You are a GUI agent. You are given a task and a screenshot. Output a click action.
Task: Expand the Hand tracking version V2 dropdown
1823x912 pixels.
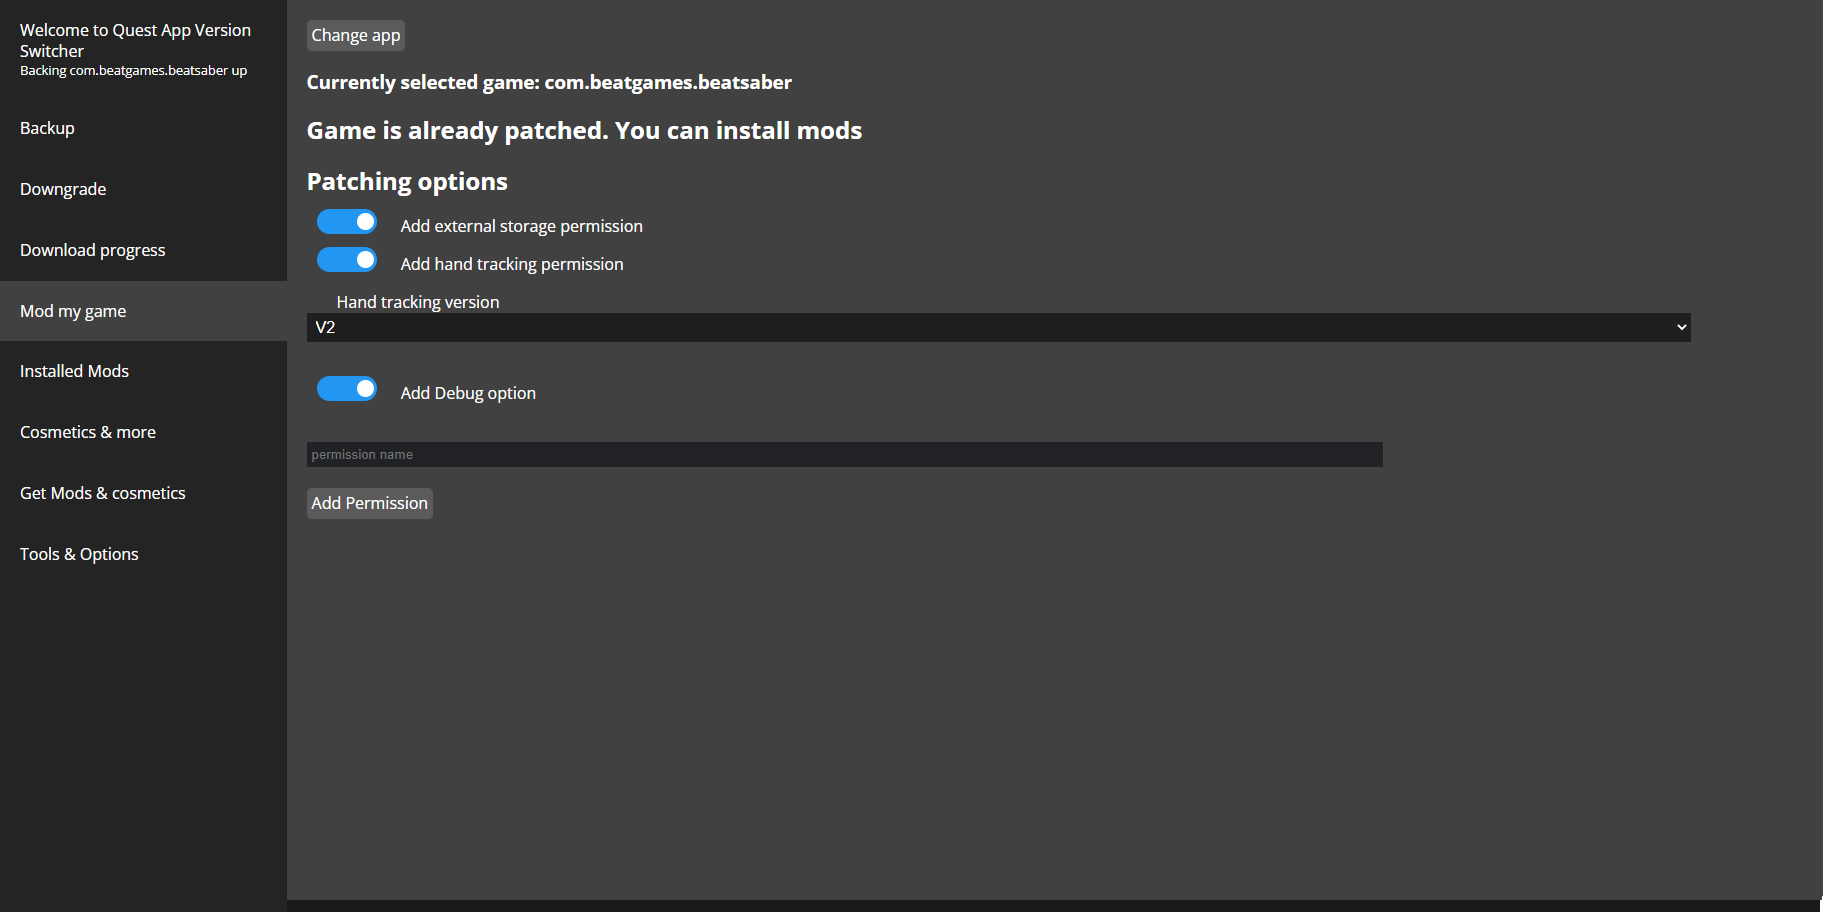998,327
